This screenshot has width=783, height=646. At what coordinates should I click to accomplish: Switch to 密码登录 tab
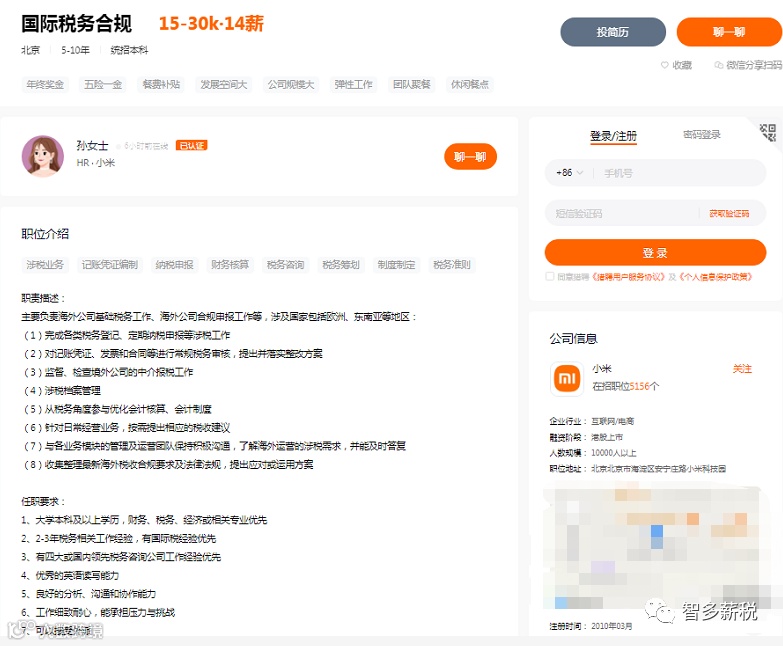point(702,134)
